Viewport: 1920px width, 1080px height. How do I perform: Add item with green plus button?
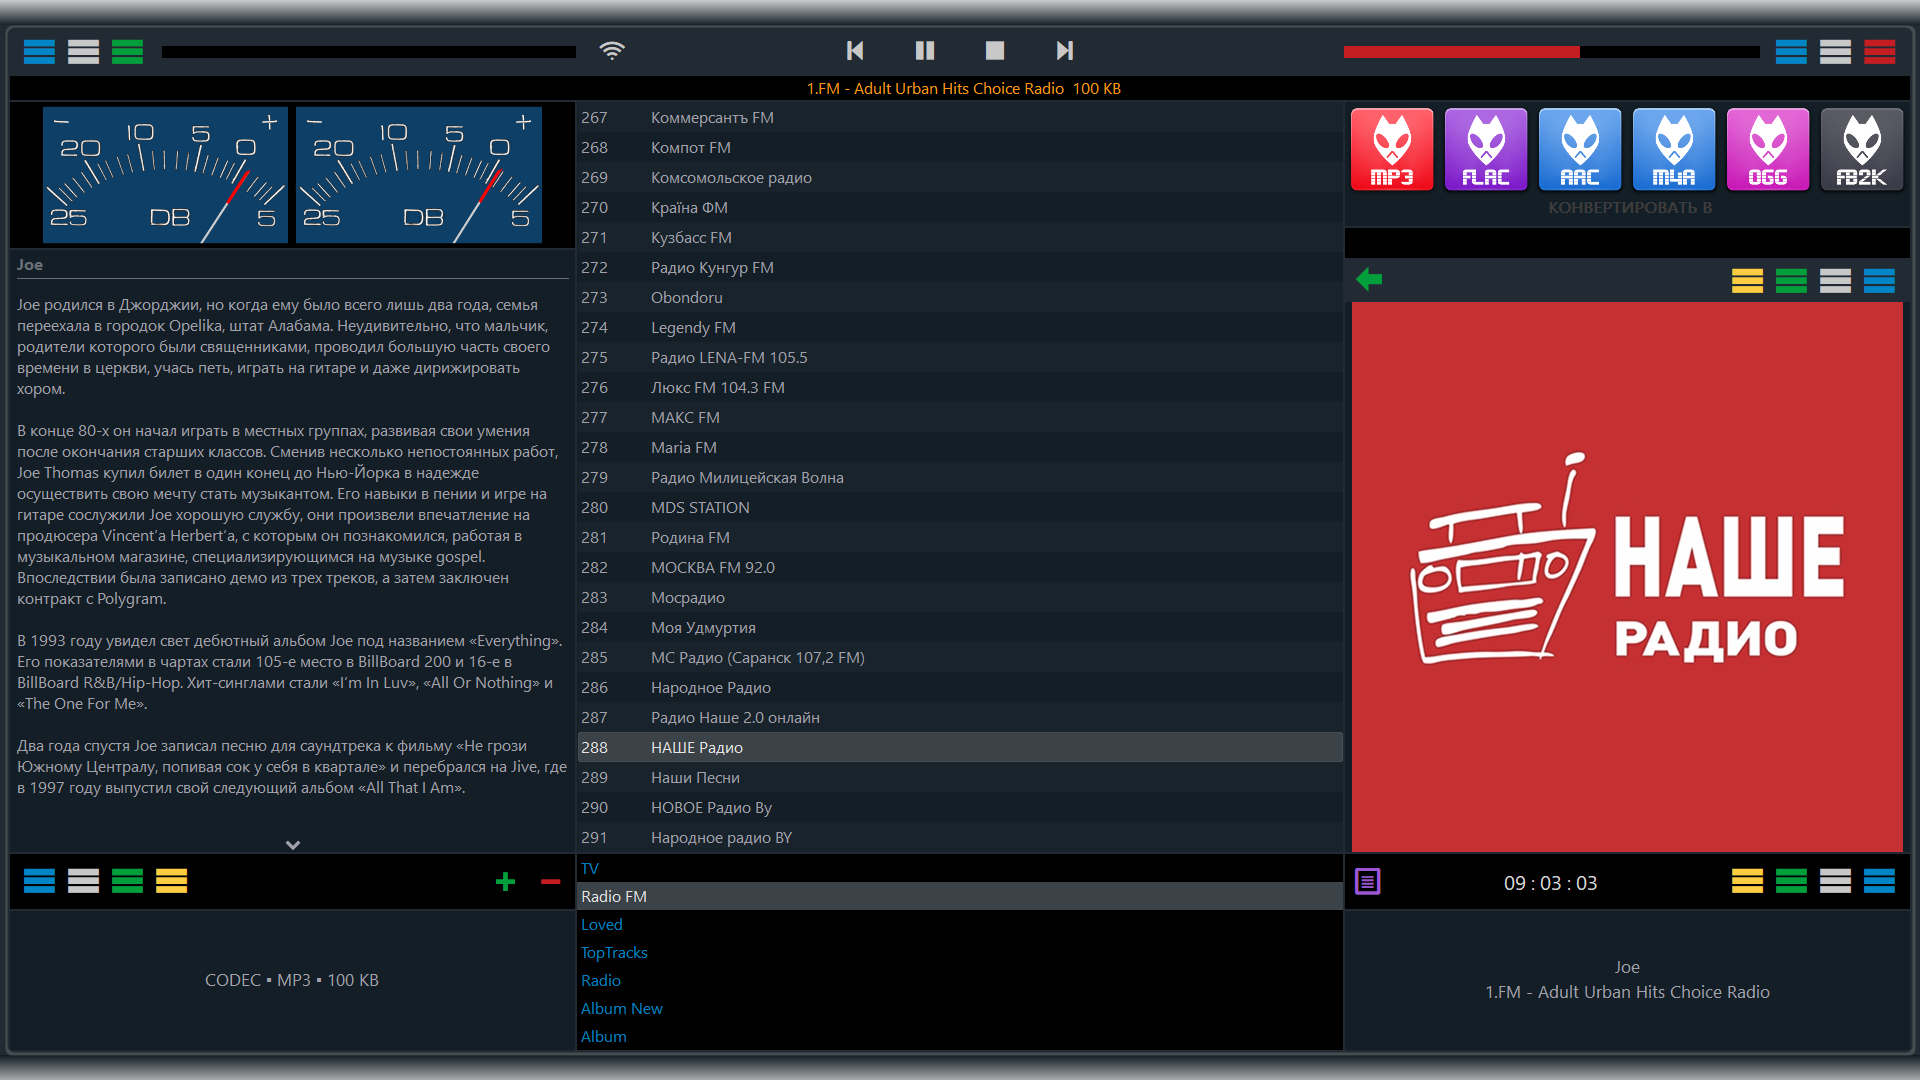coord(505,881)
